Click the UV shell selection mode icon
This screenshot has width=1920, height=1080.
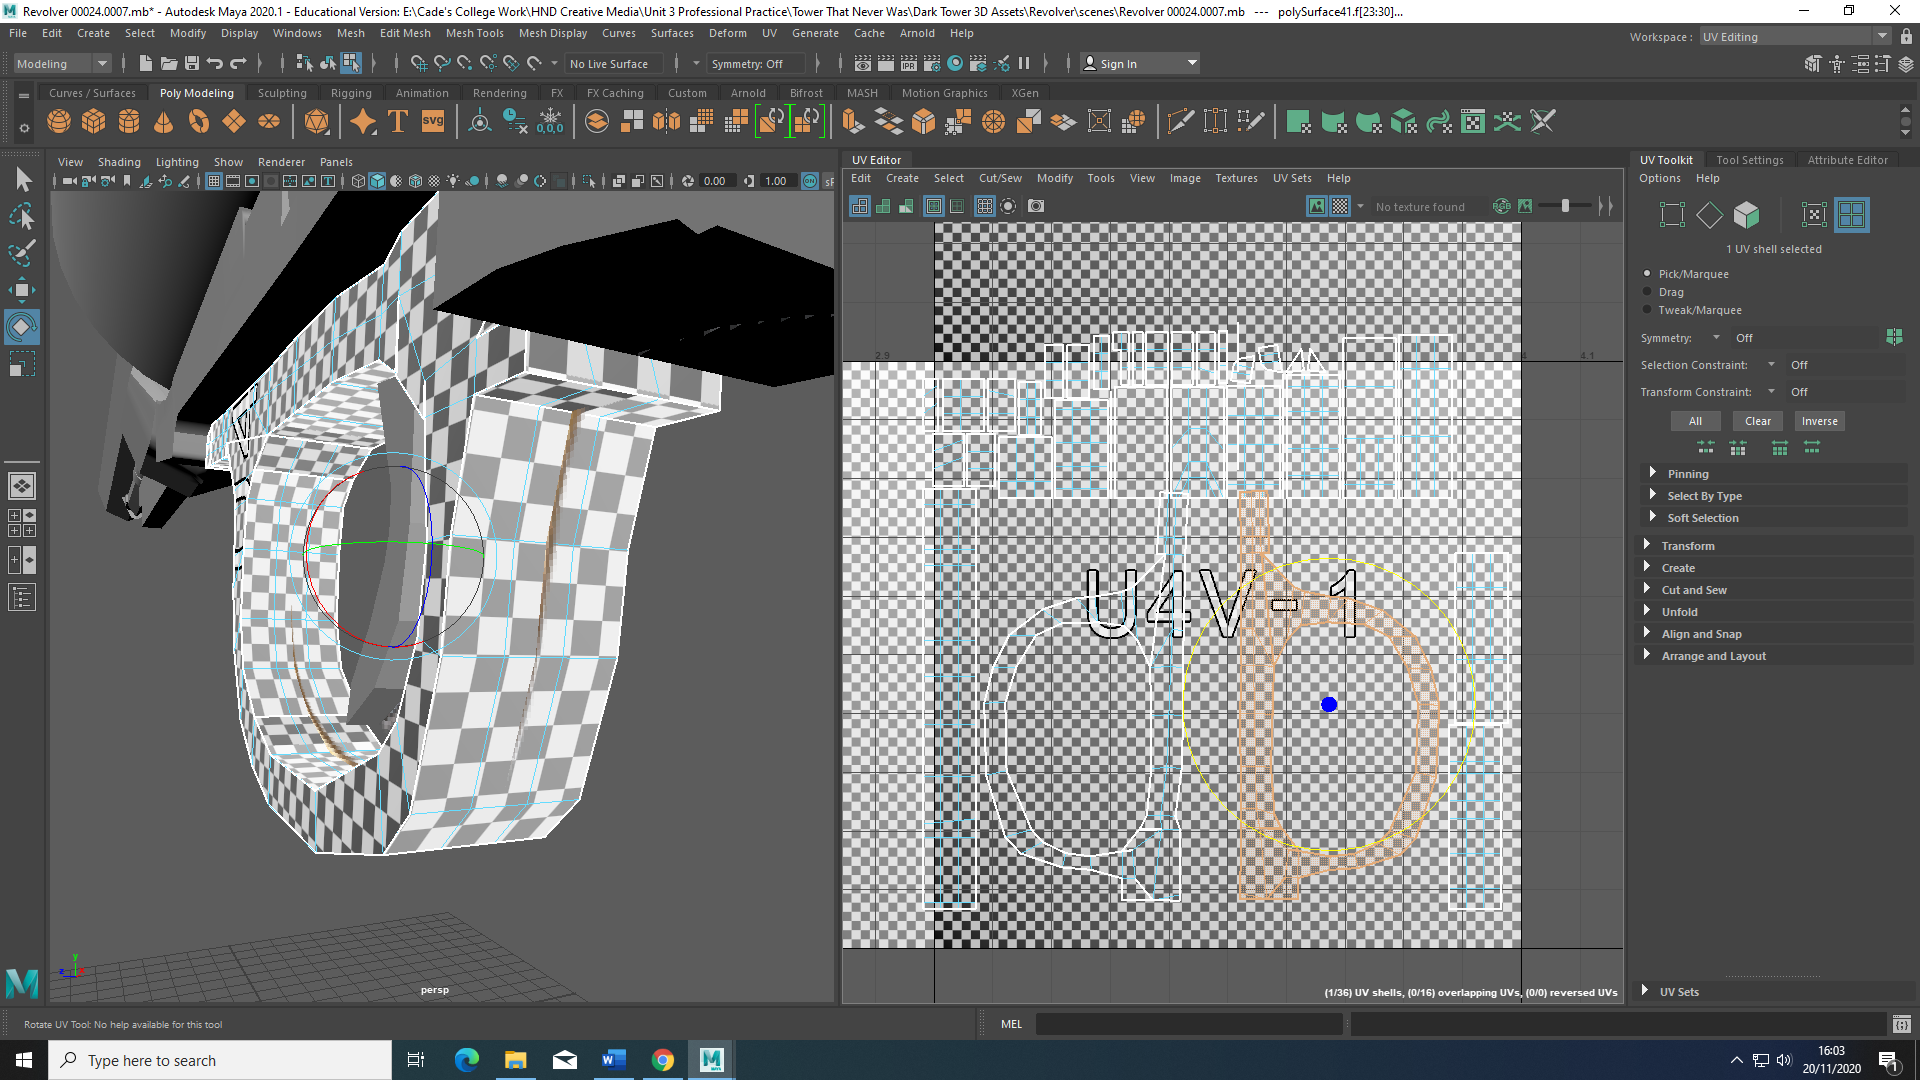coord(1851,215)
